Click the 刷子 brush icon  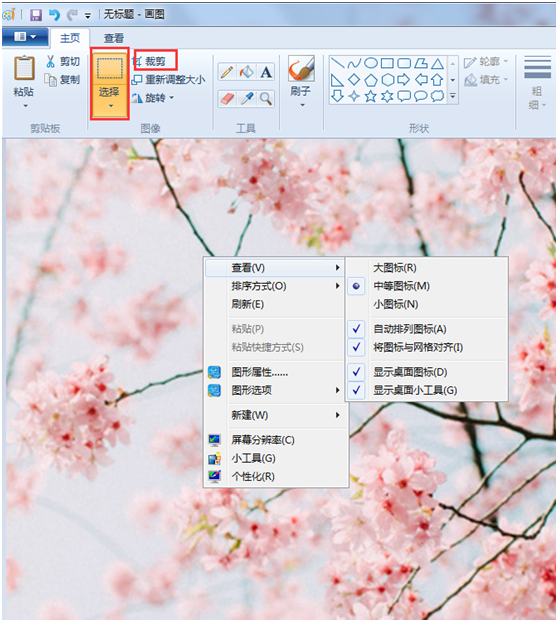tap(301, 68)
